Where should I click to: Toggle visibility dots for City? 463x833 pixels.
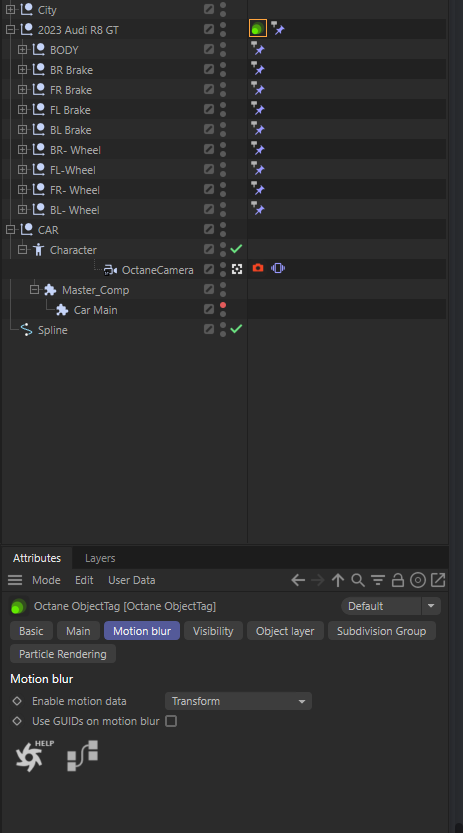click(x=223, y=10)
